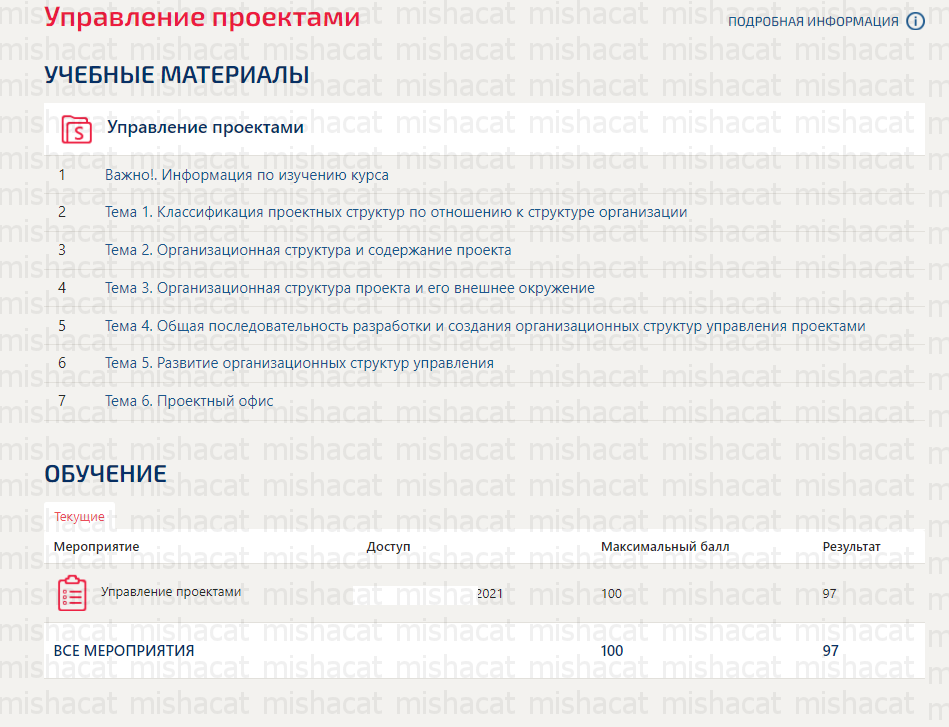Click row number 4 beside Тема 3
The width and height of the screenshot is (949, 727).
62,288
